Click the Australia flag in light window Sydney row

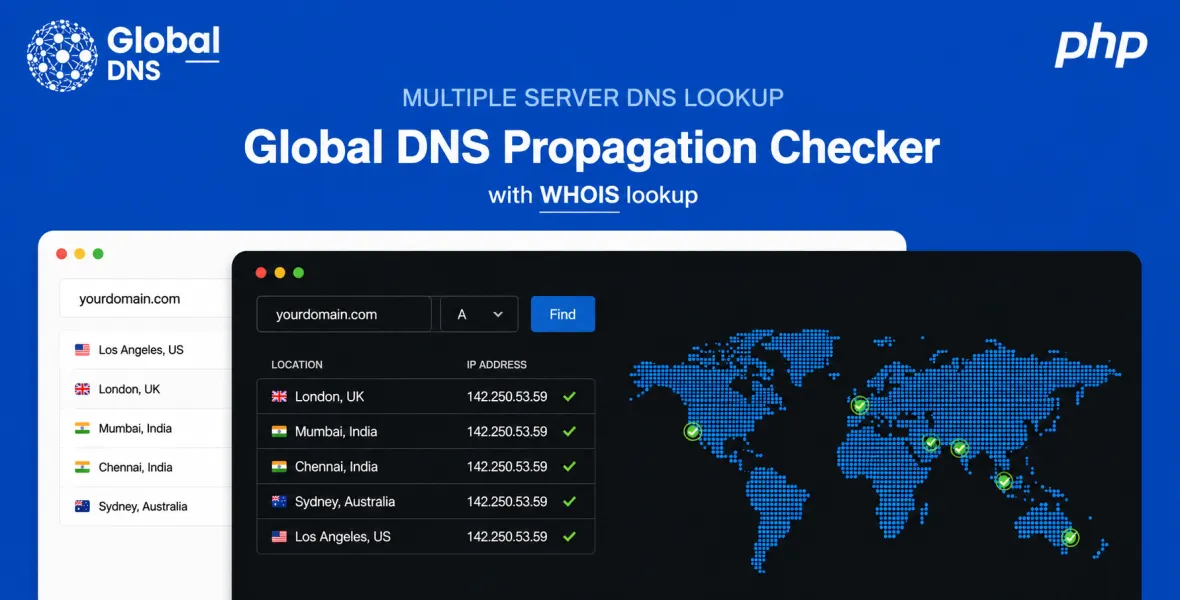(x=83, y=506)
